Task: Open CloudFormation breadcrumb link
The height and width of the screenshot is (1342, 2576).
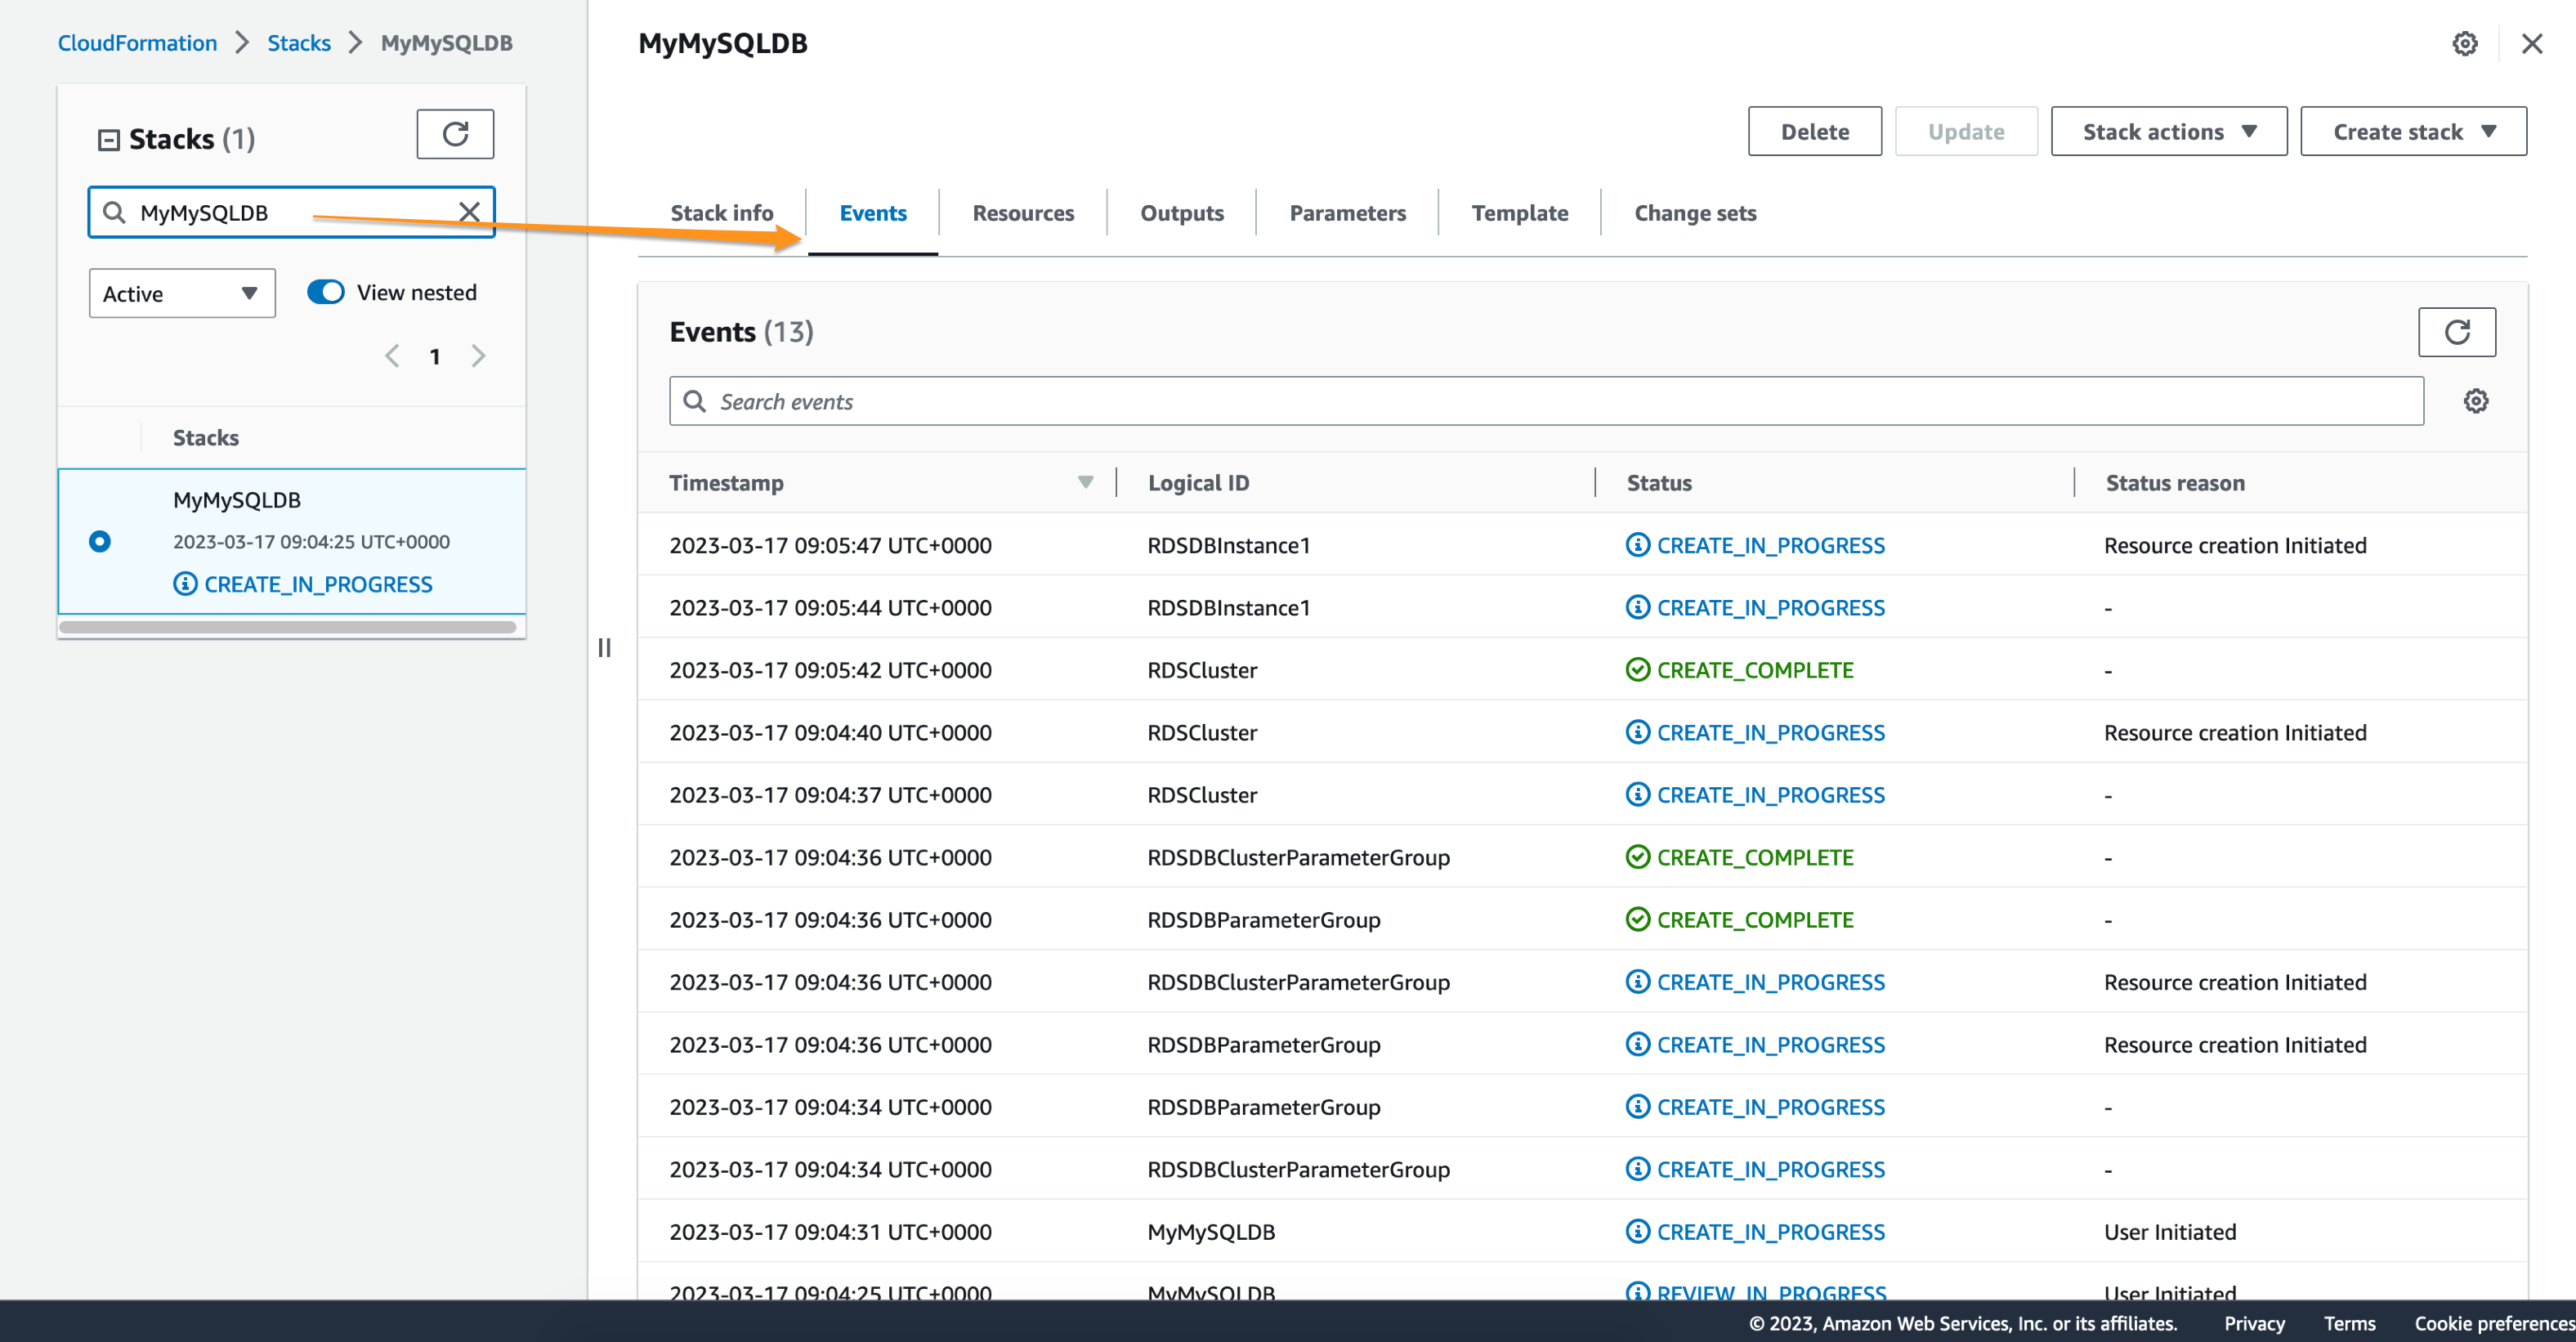Action: tap(137, 43)
